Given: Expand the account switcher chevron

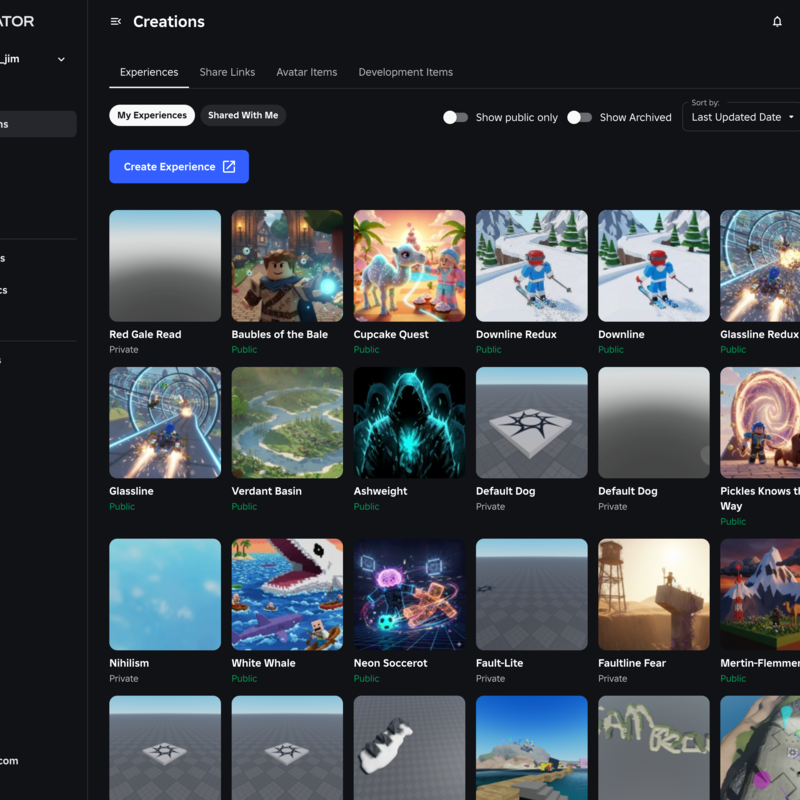Looking at the screenshot, I should 61,59.
